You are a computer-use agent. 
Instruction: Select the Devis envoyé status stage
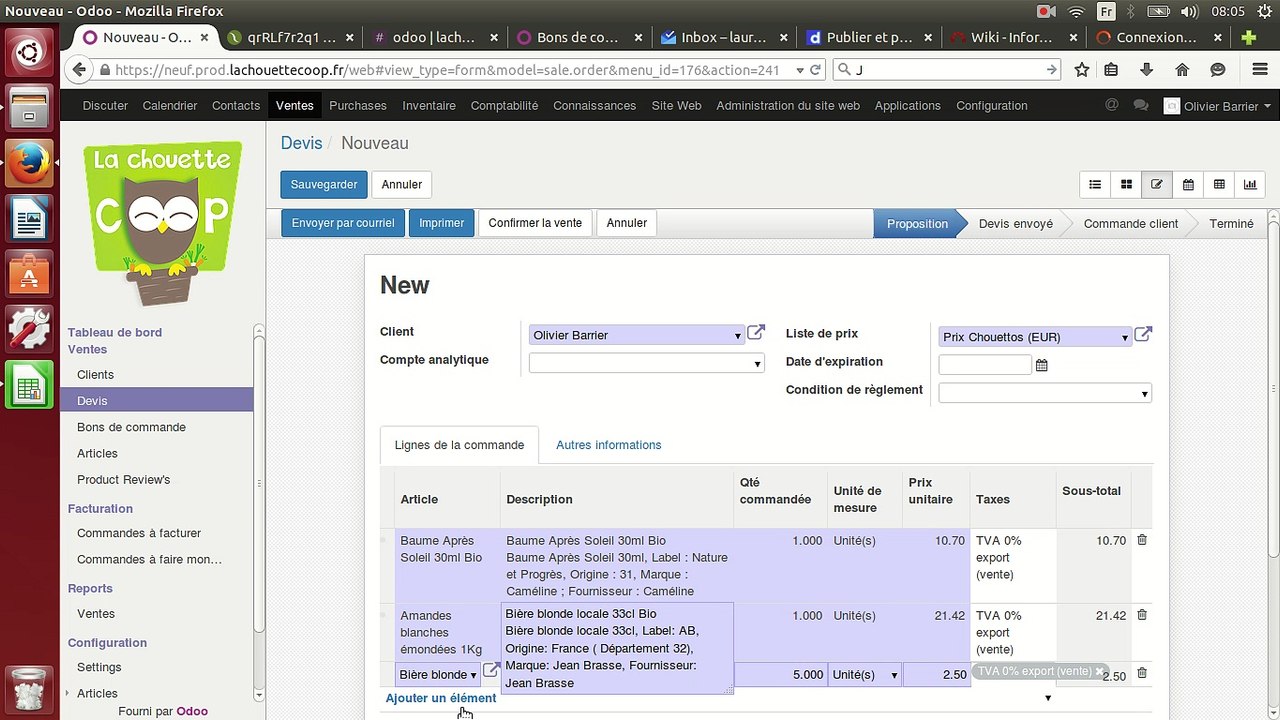(1015, 224)
